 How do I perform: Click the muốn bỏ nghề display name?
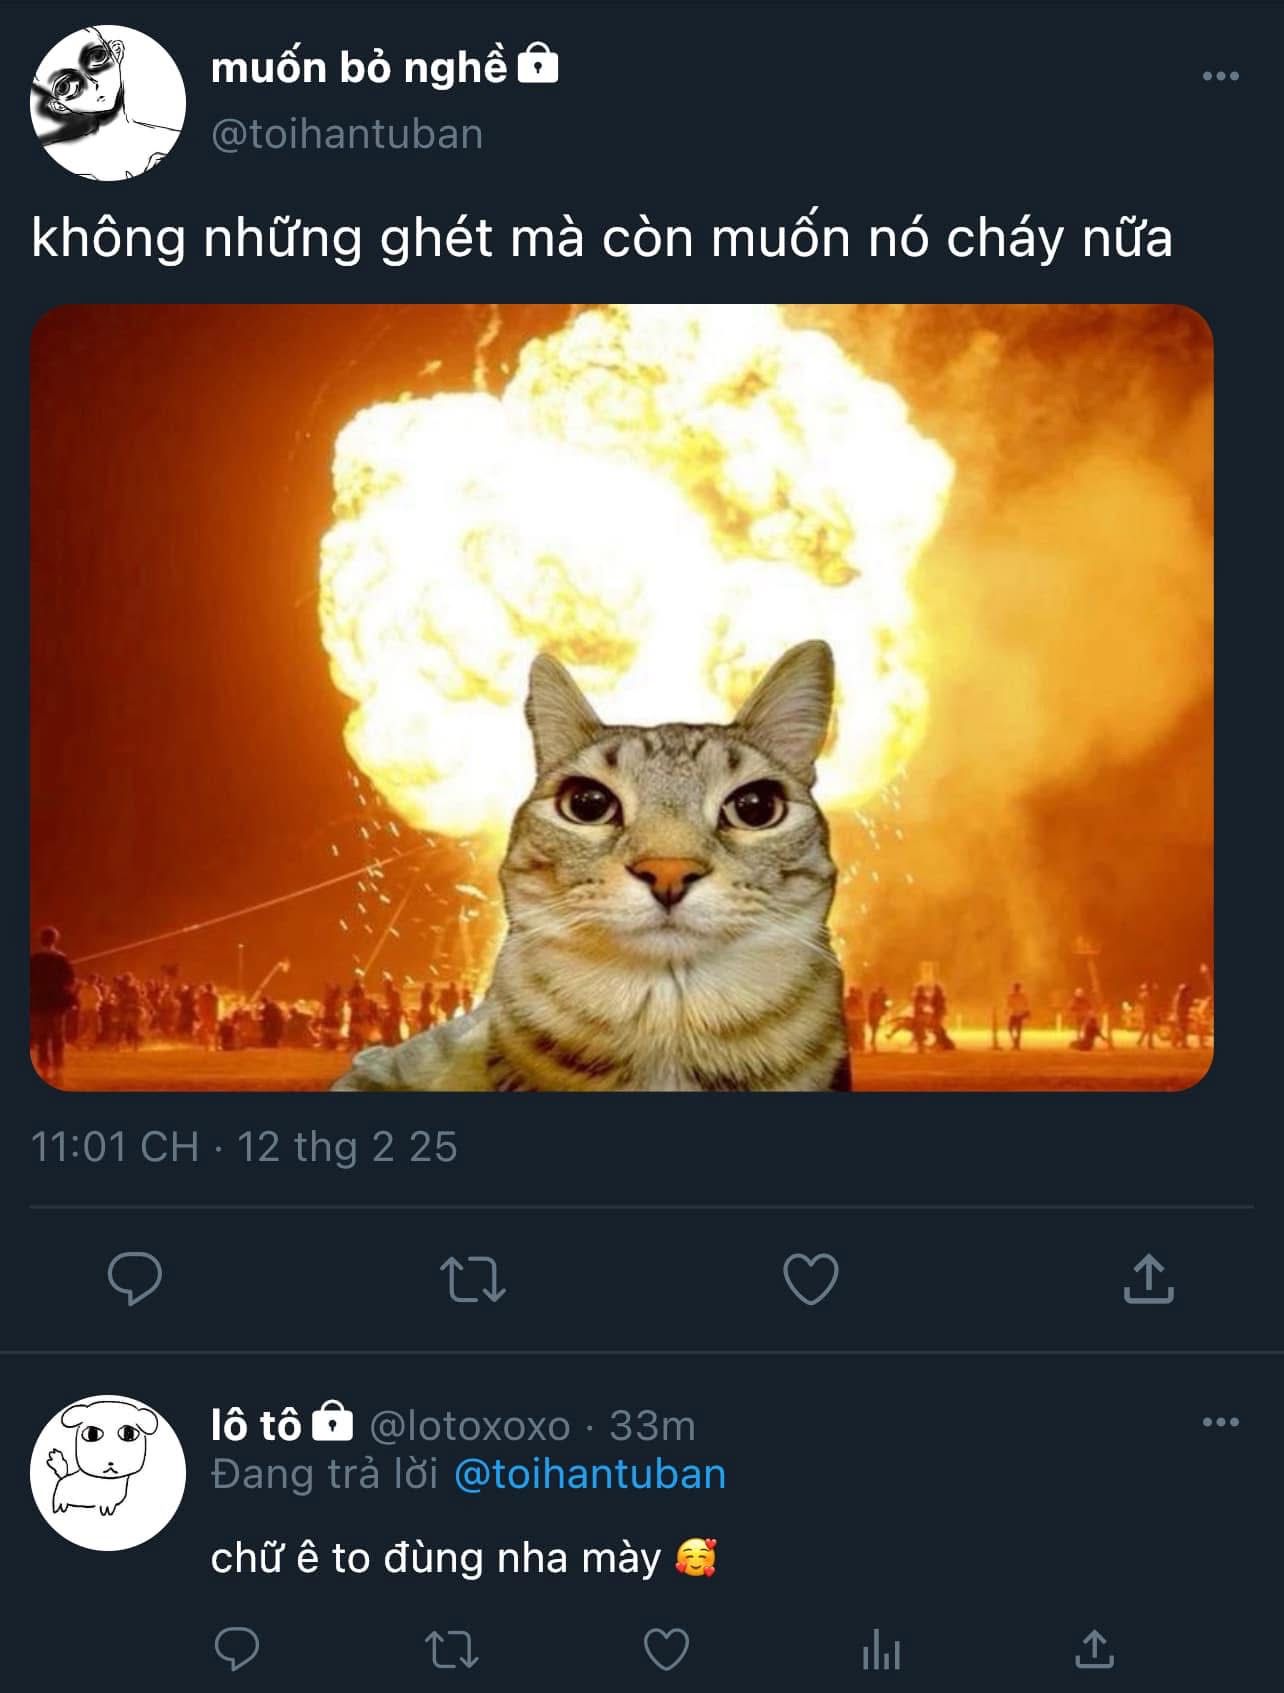[x=359, y=68]
